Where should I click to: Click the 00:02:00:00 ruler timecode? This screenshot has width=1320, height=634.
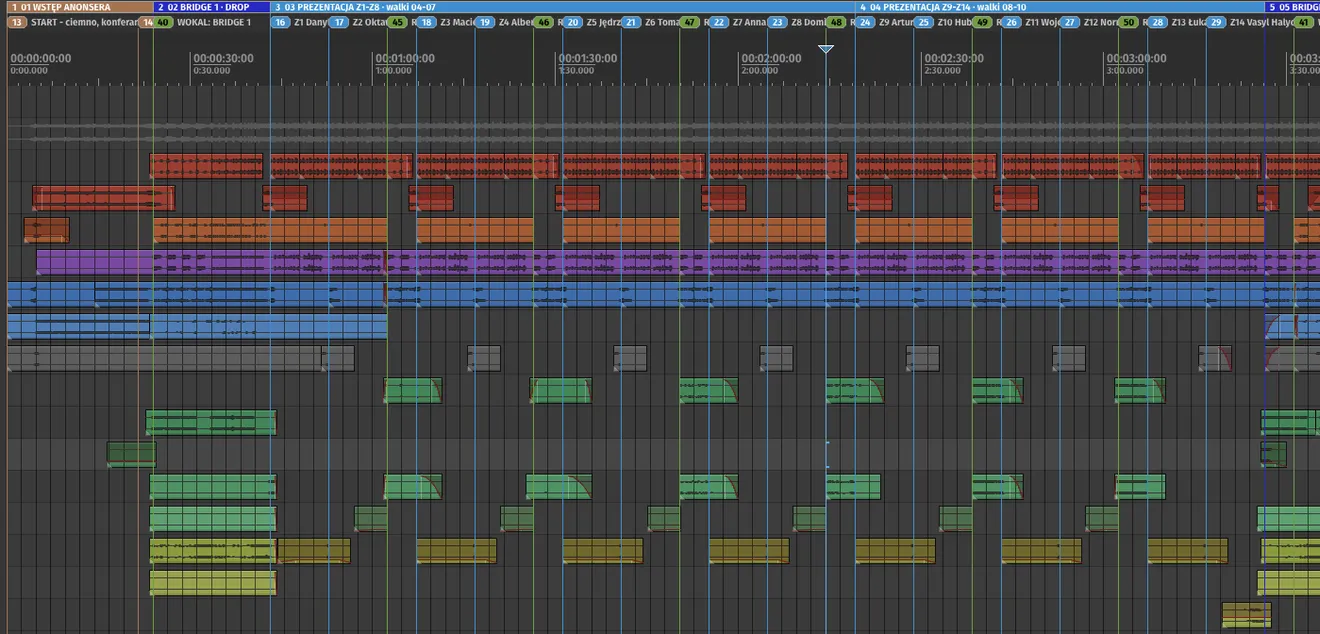[x=771, y=59]
